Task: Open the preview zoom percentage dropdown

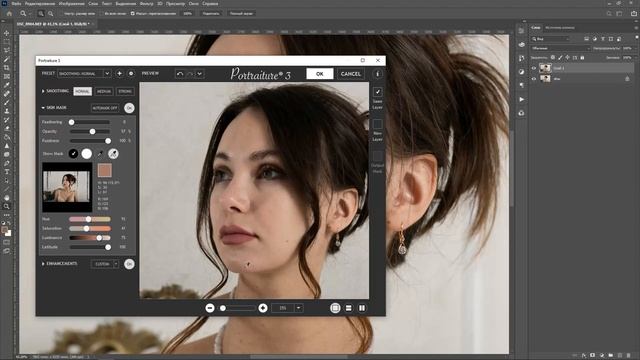Action: click(299, 308)
